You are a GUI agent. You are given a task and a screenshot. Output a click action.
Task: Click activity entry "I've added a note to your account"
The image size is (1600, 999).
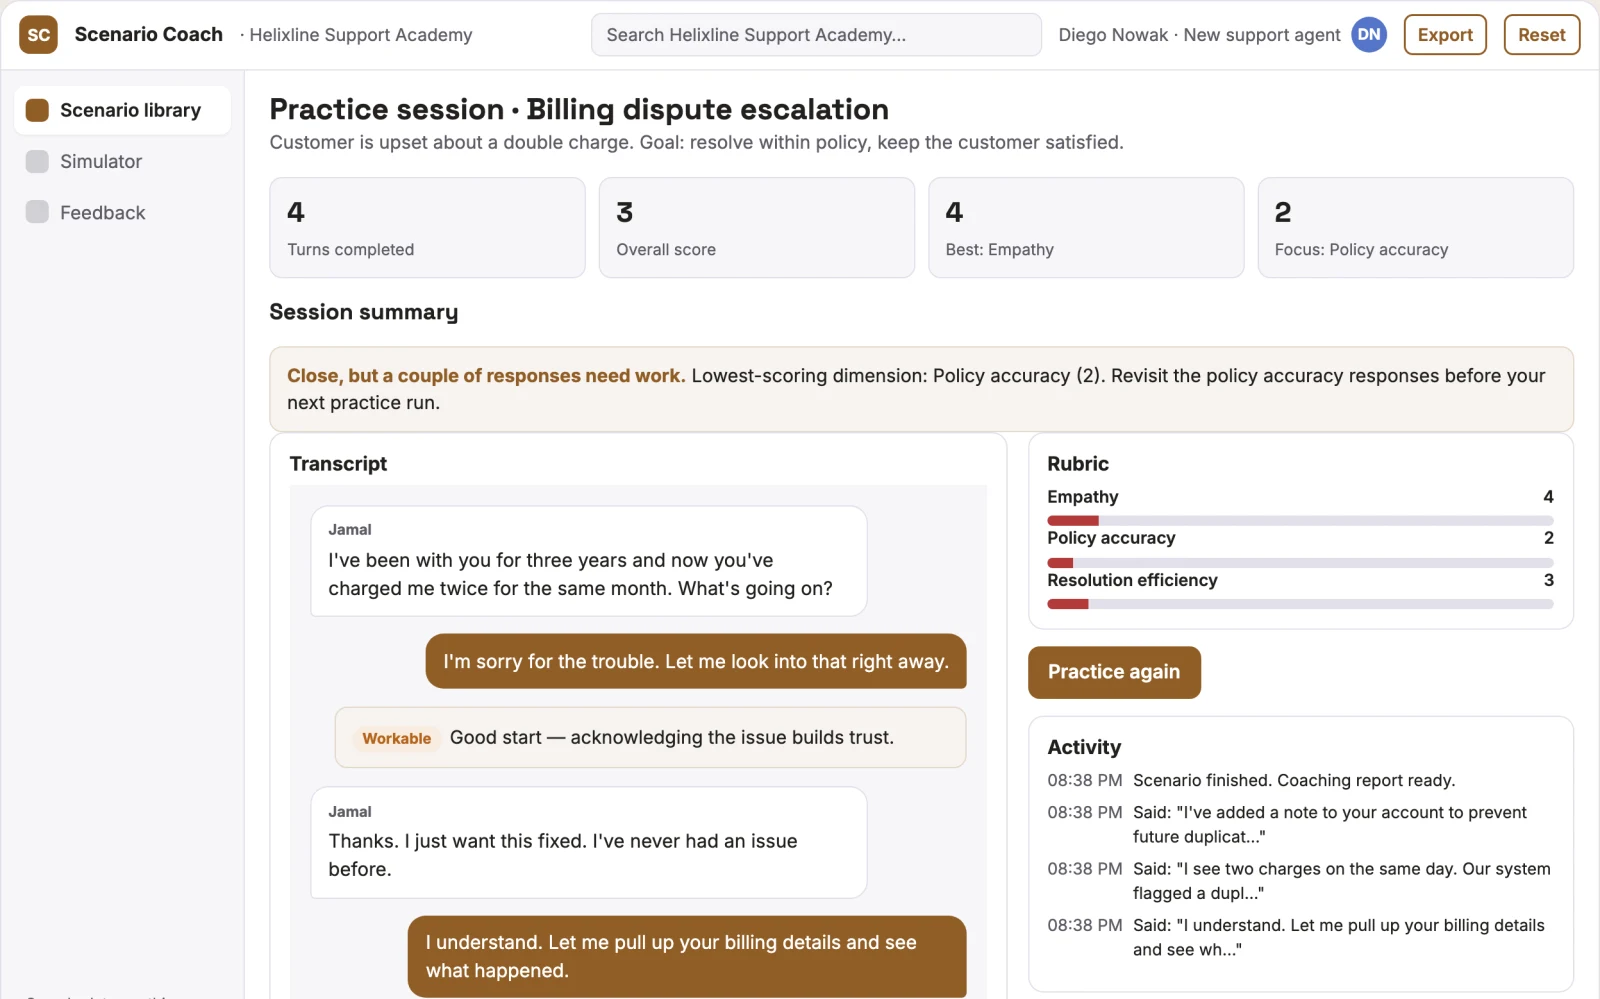pos(1300,825)
